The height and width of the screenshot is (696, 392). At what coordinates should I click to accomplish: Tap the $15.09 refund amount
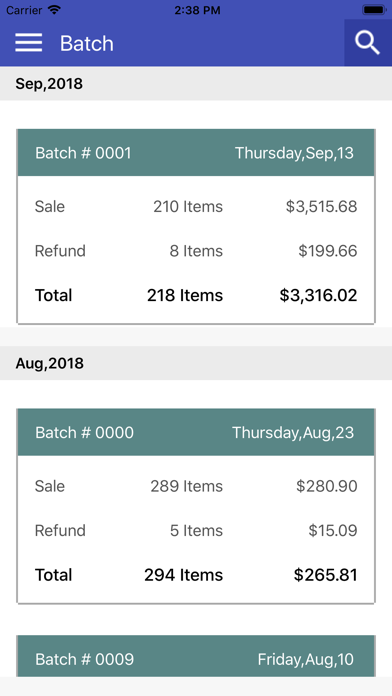point(333,530)
